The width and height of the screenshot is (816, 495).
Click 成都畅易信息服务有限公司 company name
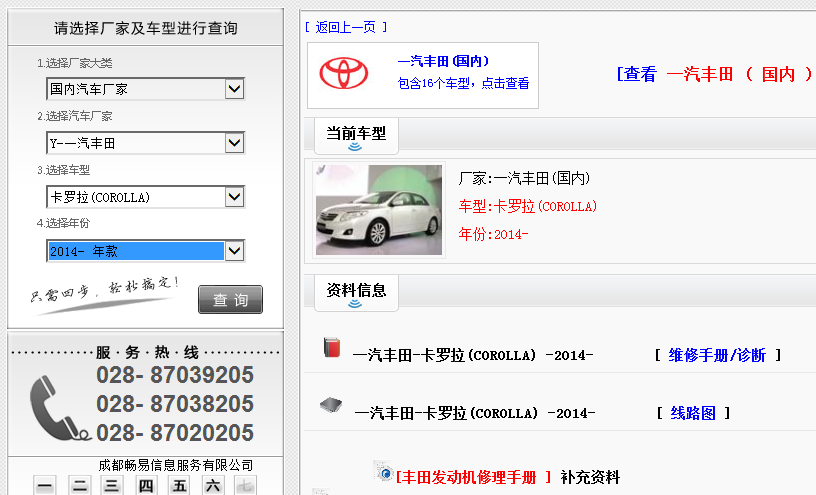point(176,465)
